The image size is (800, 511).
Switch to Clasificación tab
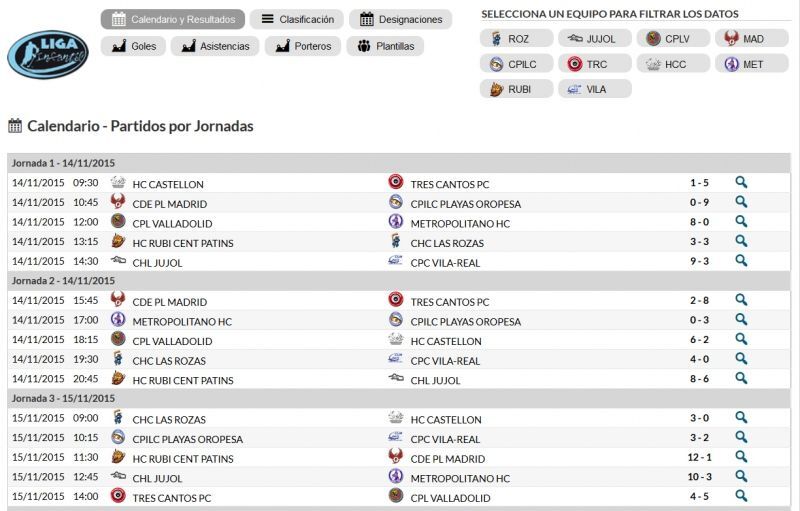[297, 19]
